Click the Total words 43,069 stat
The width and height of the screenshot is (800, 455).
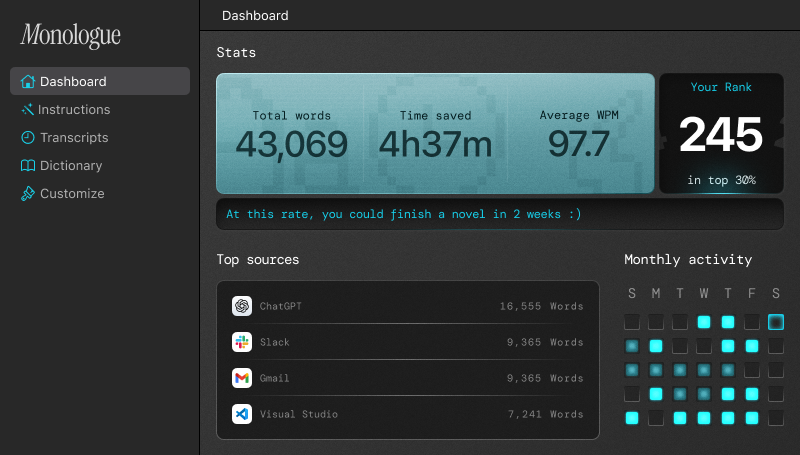[x=291, y=134]
